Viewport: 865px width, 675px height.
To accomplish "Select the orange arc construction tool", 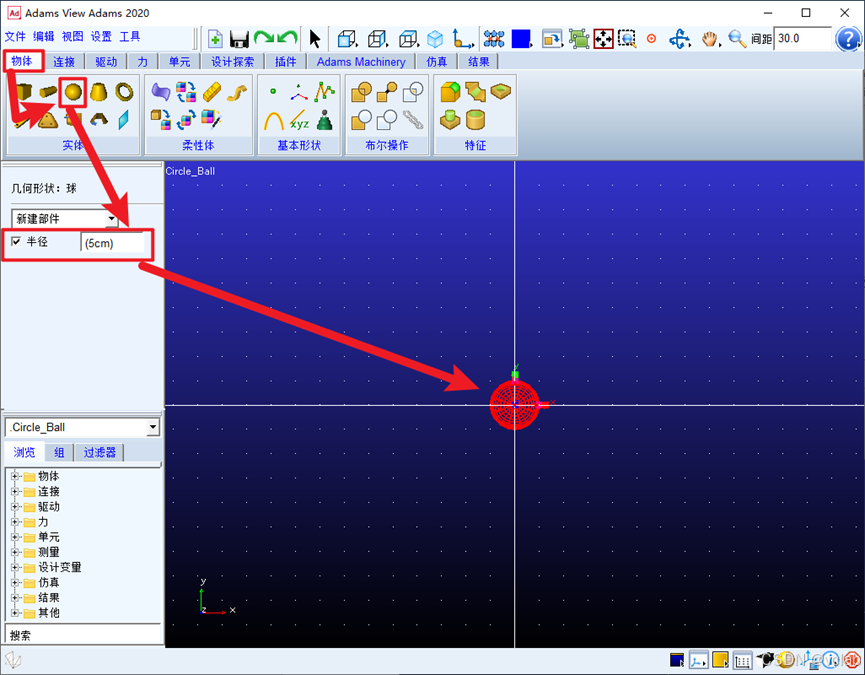I will [274, 120].
